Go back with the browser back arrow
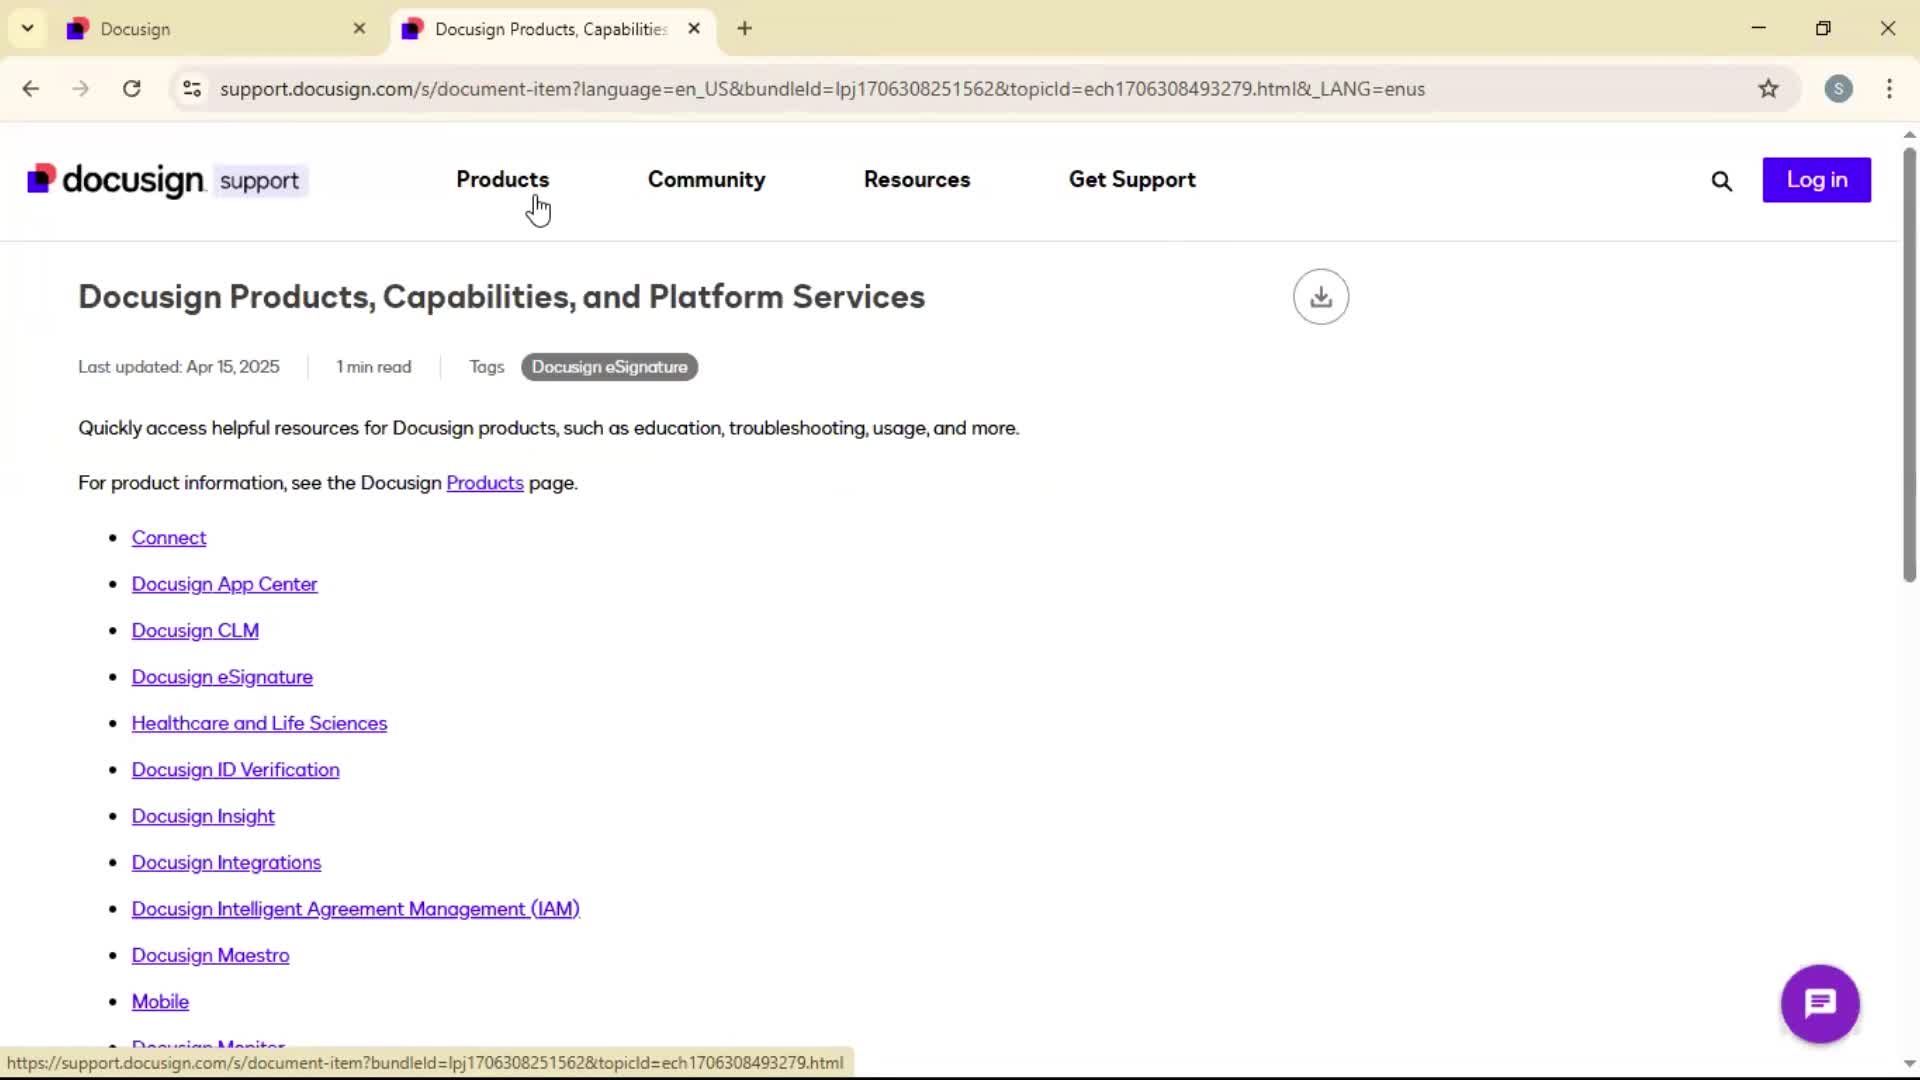Image resolution: width=1920 pixels, height=1080 pixels. tap(31, 89)
